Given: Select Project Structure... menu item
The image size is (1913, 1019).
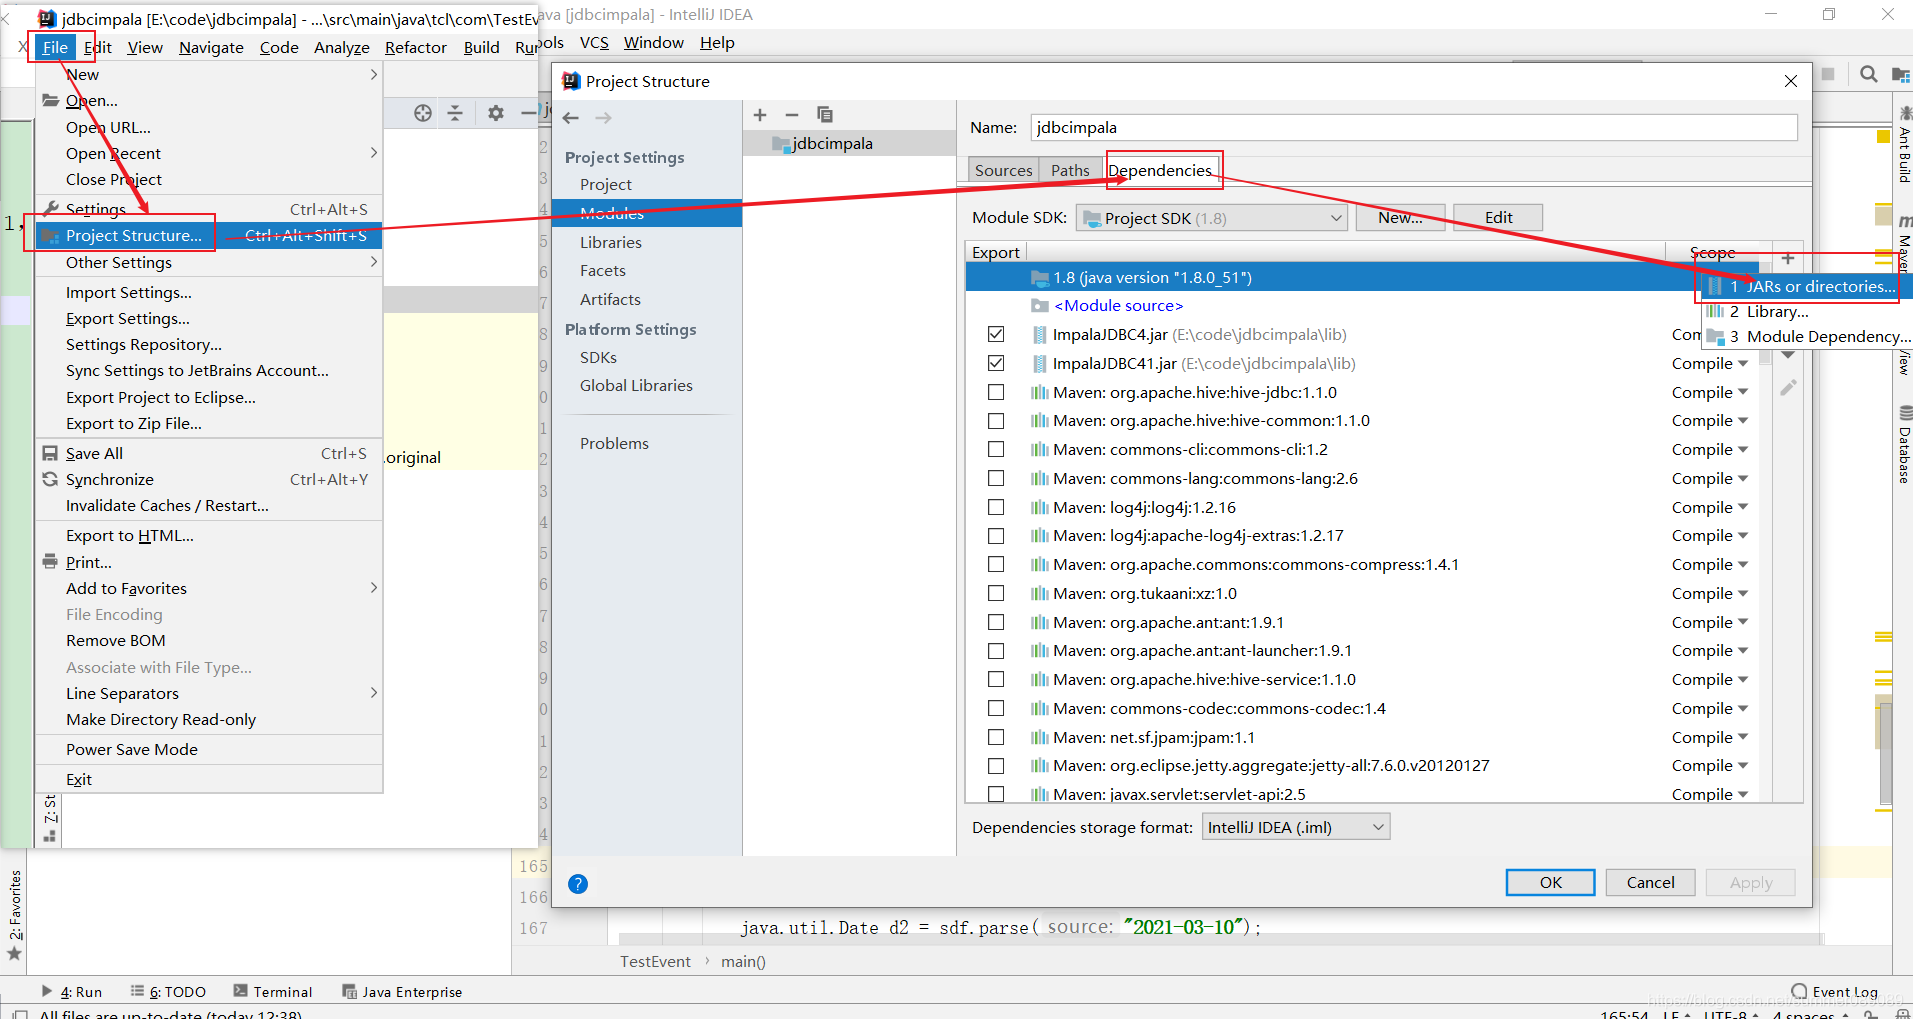Looking at the screenshot, I should point(209,235).
